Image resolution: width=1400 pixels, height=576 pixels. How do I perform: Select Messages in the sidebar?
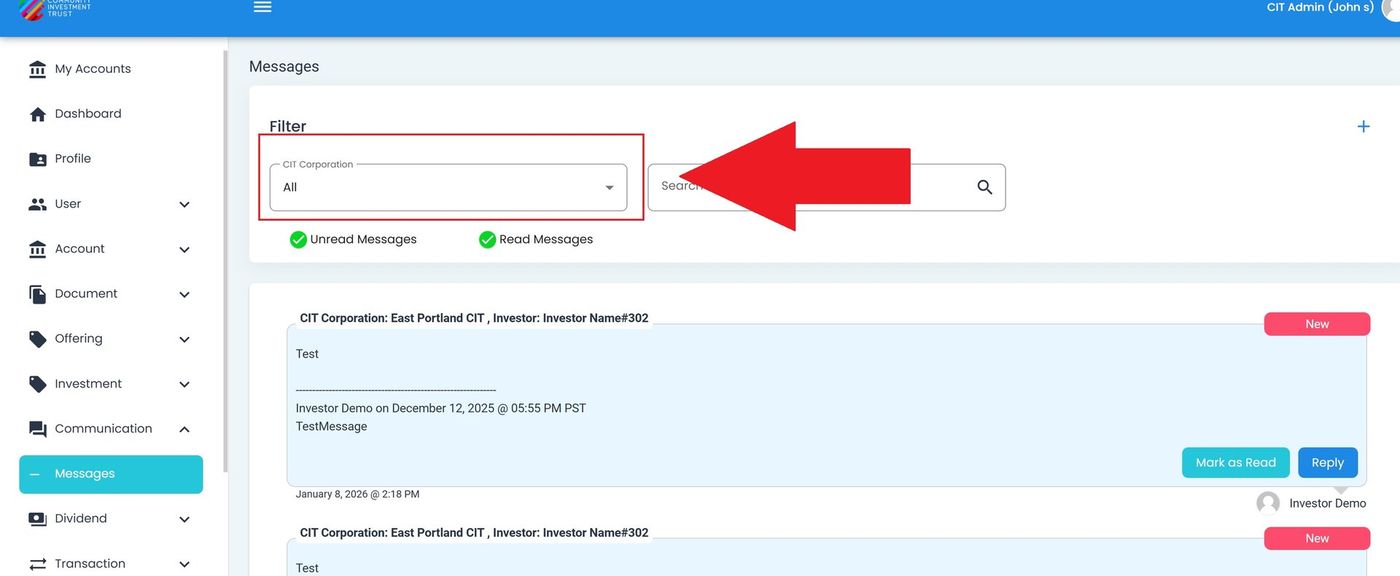point(110,474)
